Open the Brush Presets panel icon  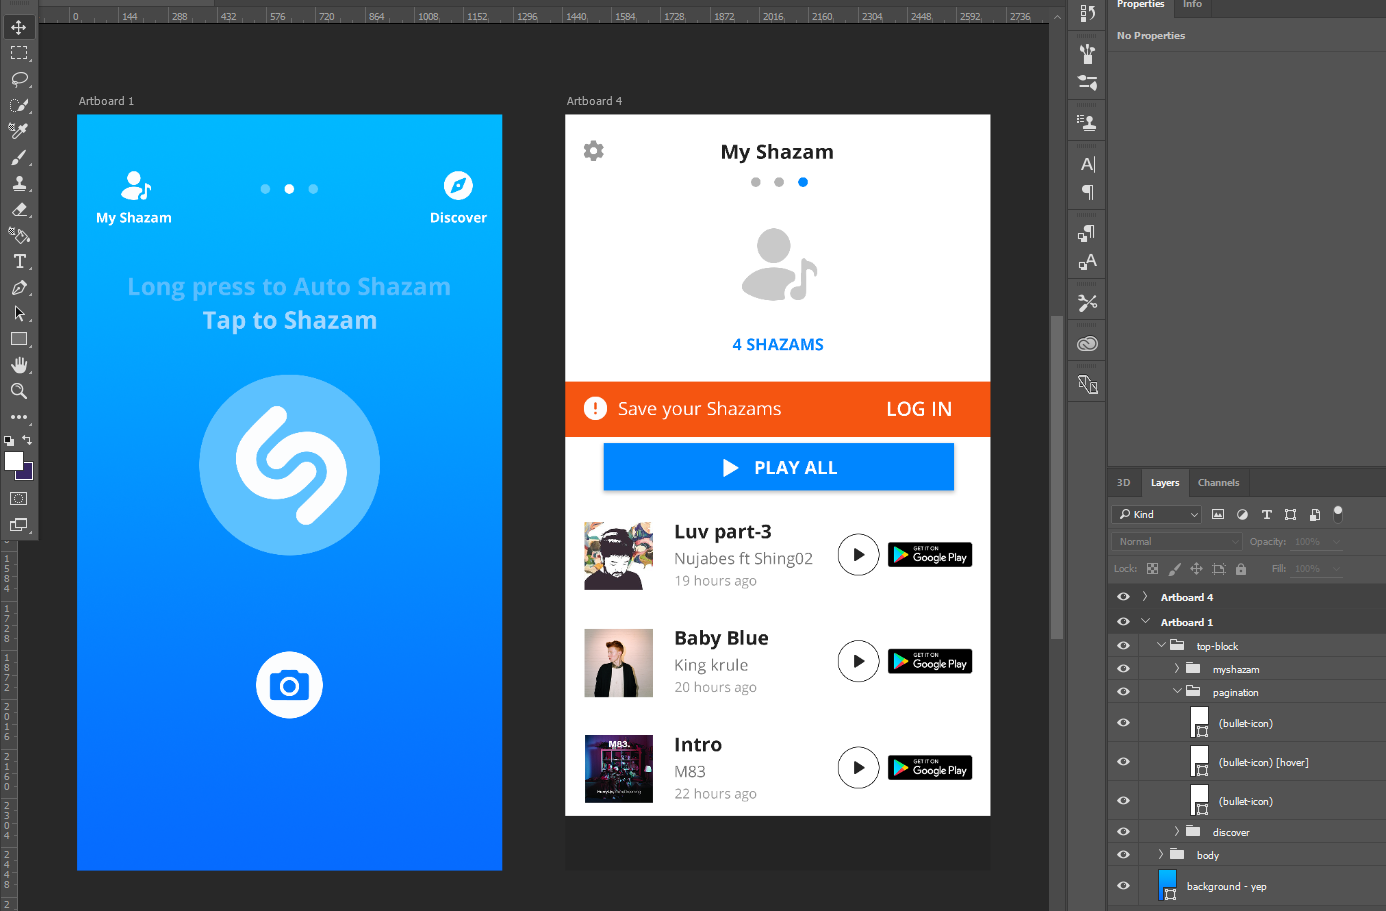1087,54
